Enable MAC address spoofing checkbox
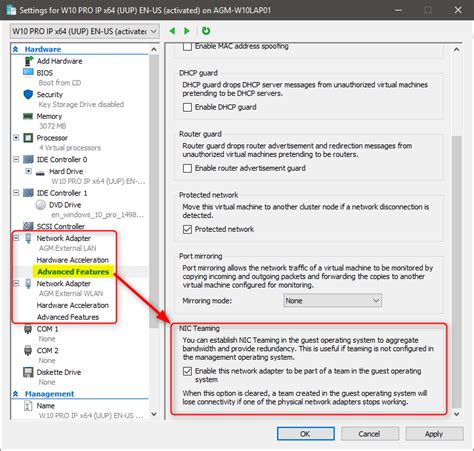 tap(187, 47)
